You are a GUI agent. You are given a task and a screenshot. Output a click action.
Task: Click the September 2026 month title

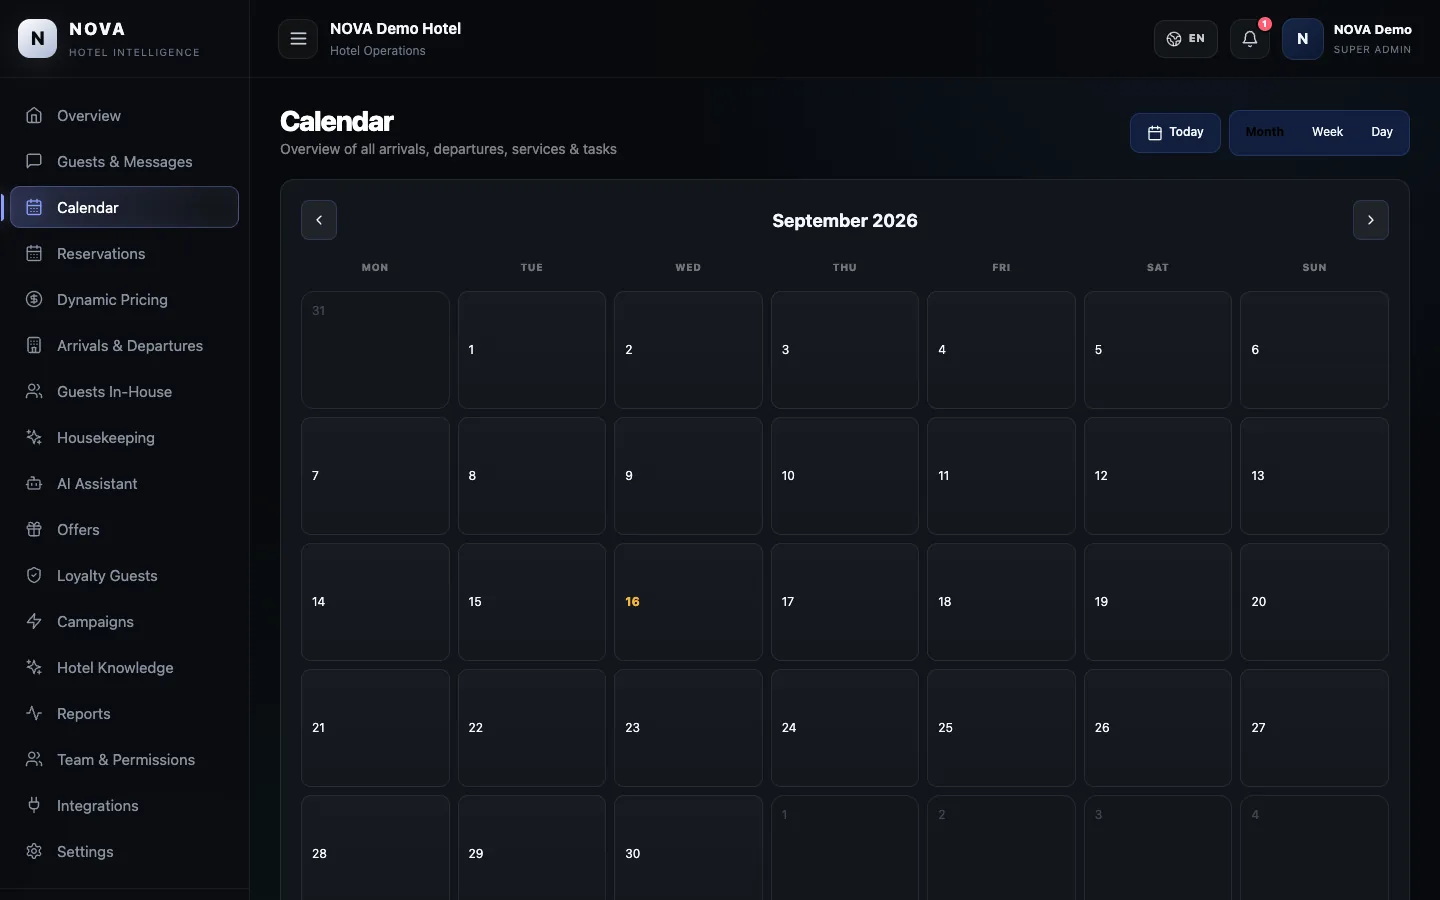(x=845, y=220)
